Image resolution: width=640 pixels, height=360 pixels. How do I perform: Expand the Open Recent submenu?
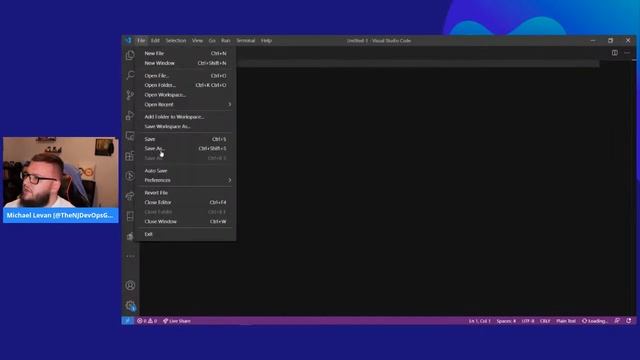click(x=185, y=104)
